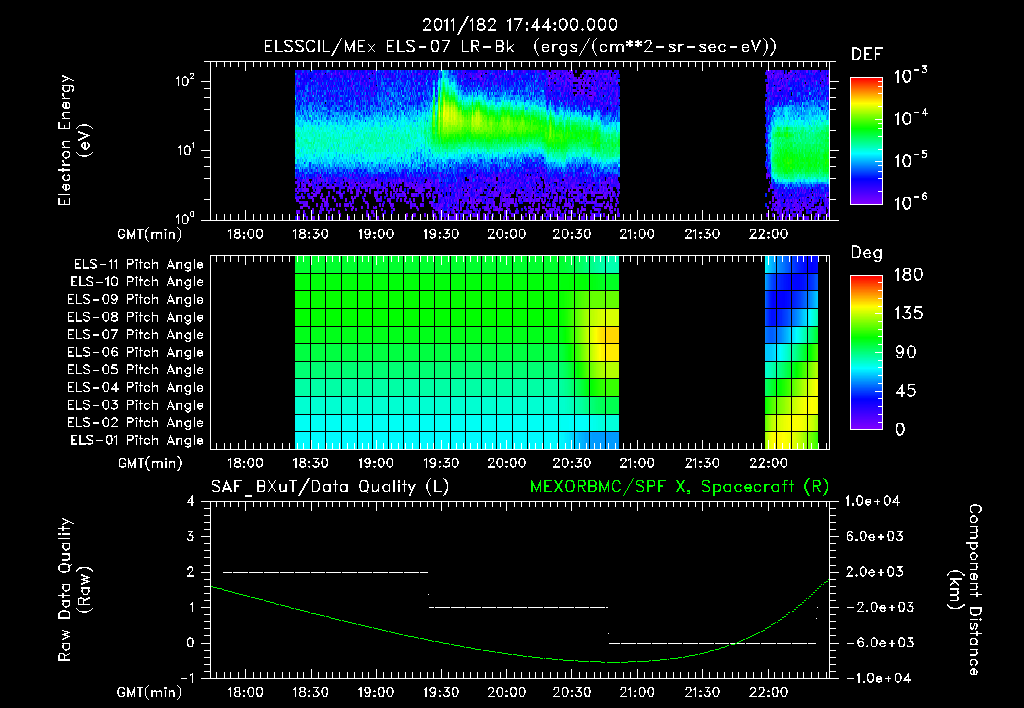1024x708 pixels.
Task: Click the SAF_BXuT/Data Quality (L) title
Action: tap(330, 487)
